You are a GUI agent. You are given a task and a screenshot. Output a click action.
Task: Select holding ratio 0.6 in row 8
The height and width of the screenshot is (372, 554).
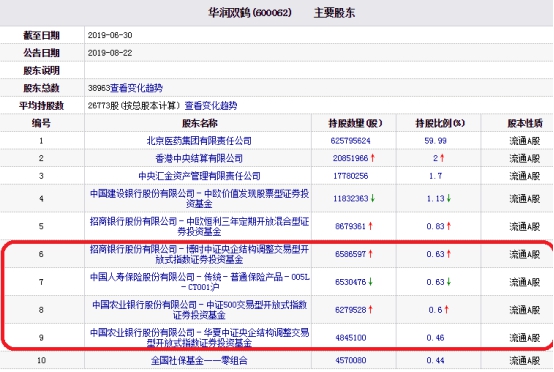click(435, 310)
